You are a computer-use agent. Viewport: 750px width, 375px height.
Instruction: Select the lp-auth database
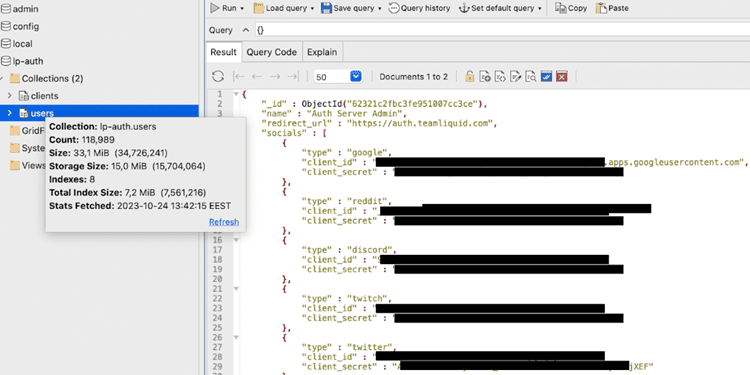pos(28,61)
